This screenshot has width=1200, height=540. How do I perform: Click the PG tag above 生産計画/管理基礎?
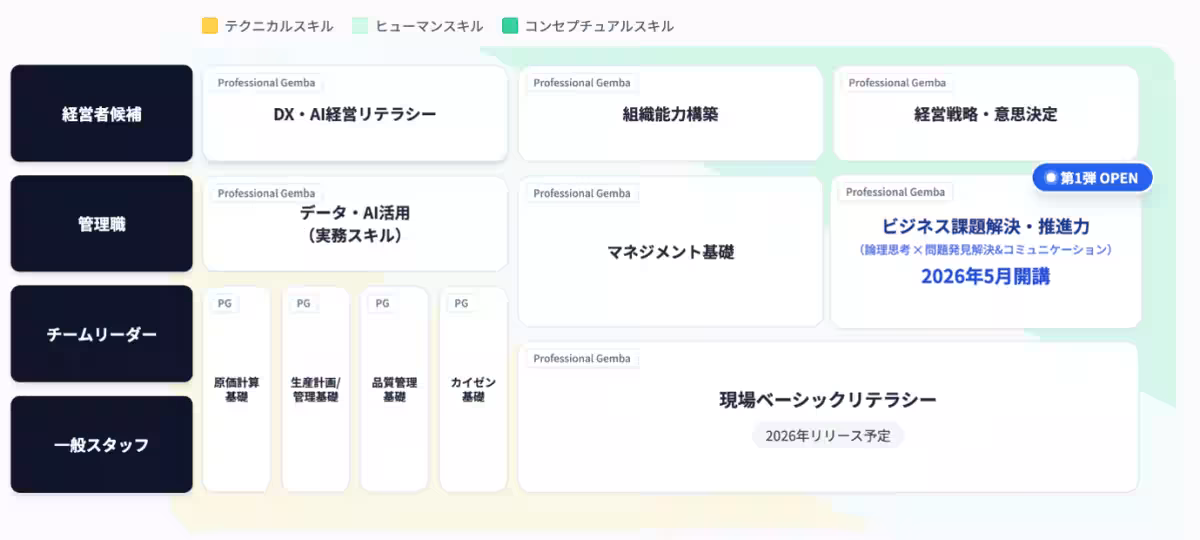point(303,303)
